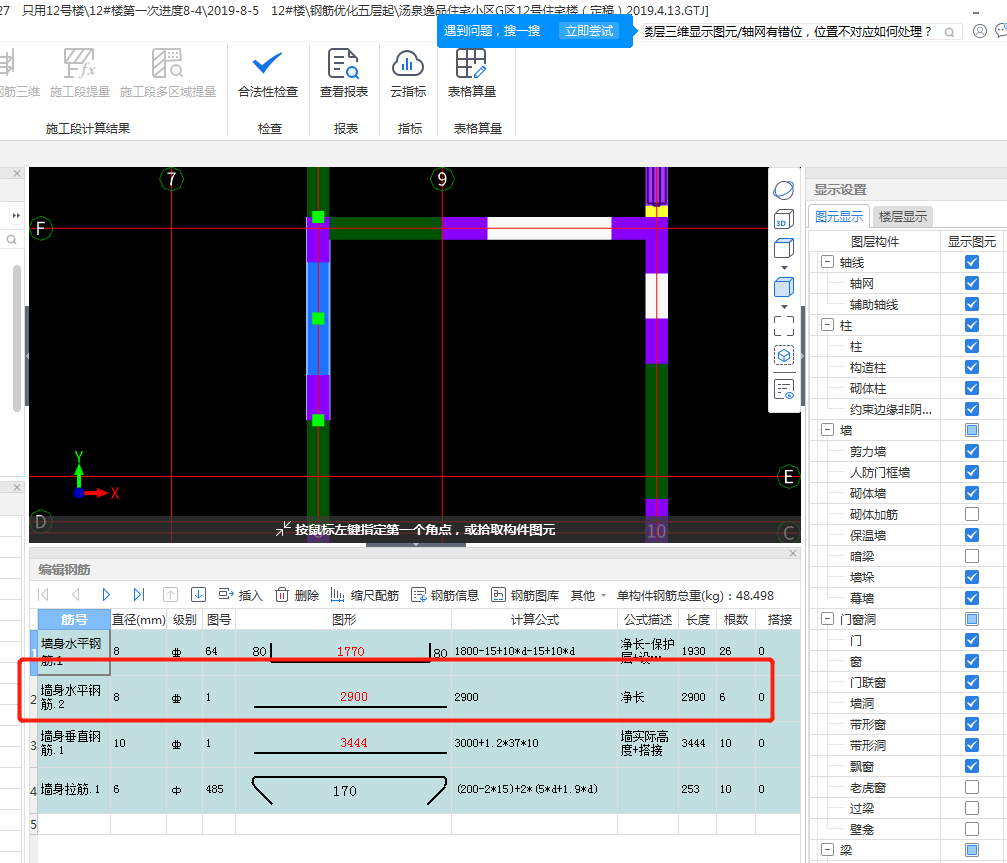This screenshot has width=1007, height=863.
Task: Switch to 楼层显示 tab
Action: click(902, 216)
